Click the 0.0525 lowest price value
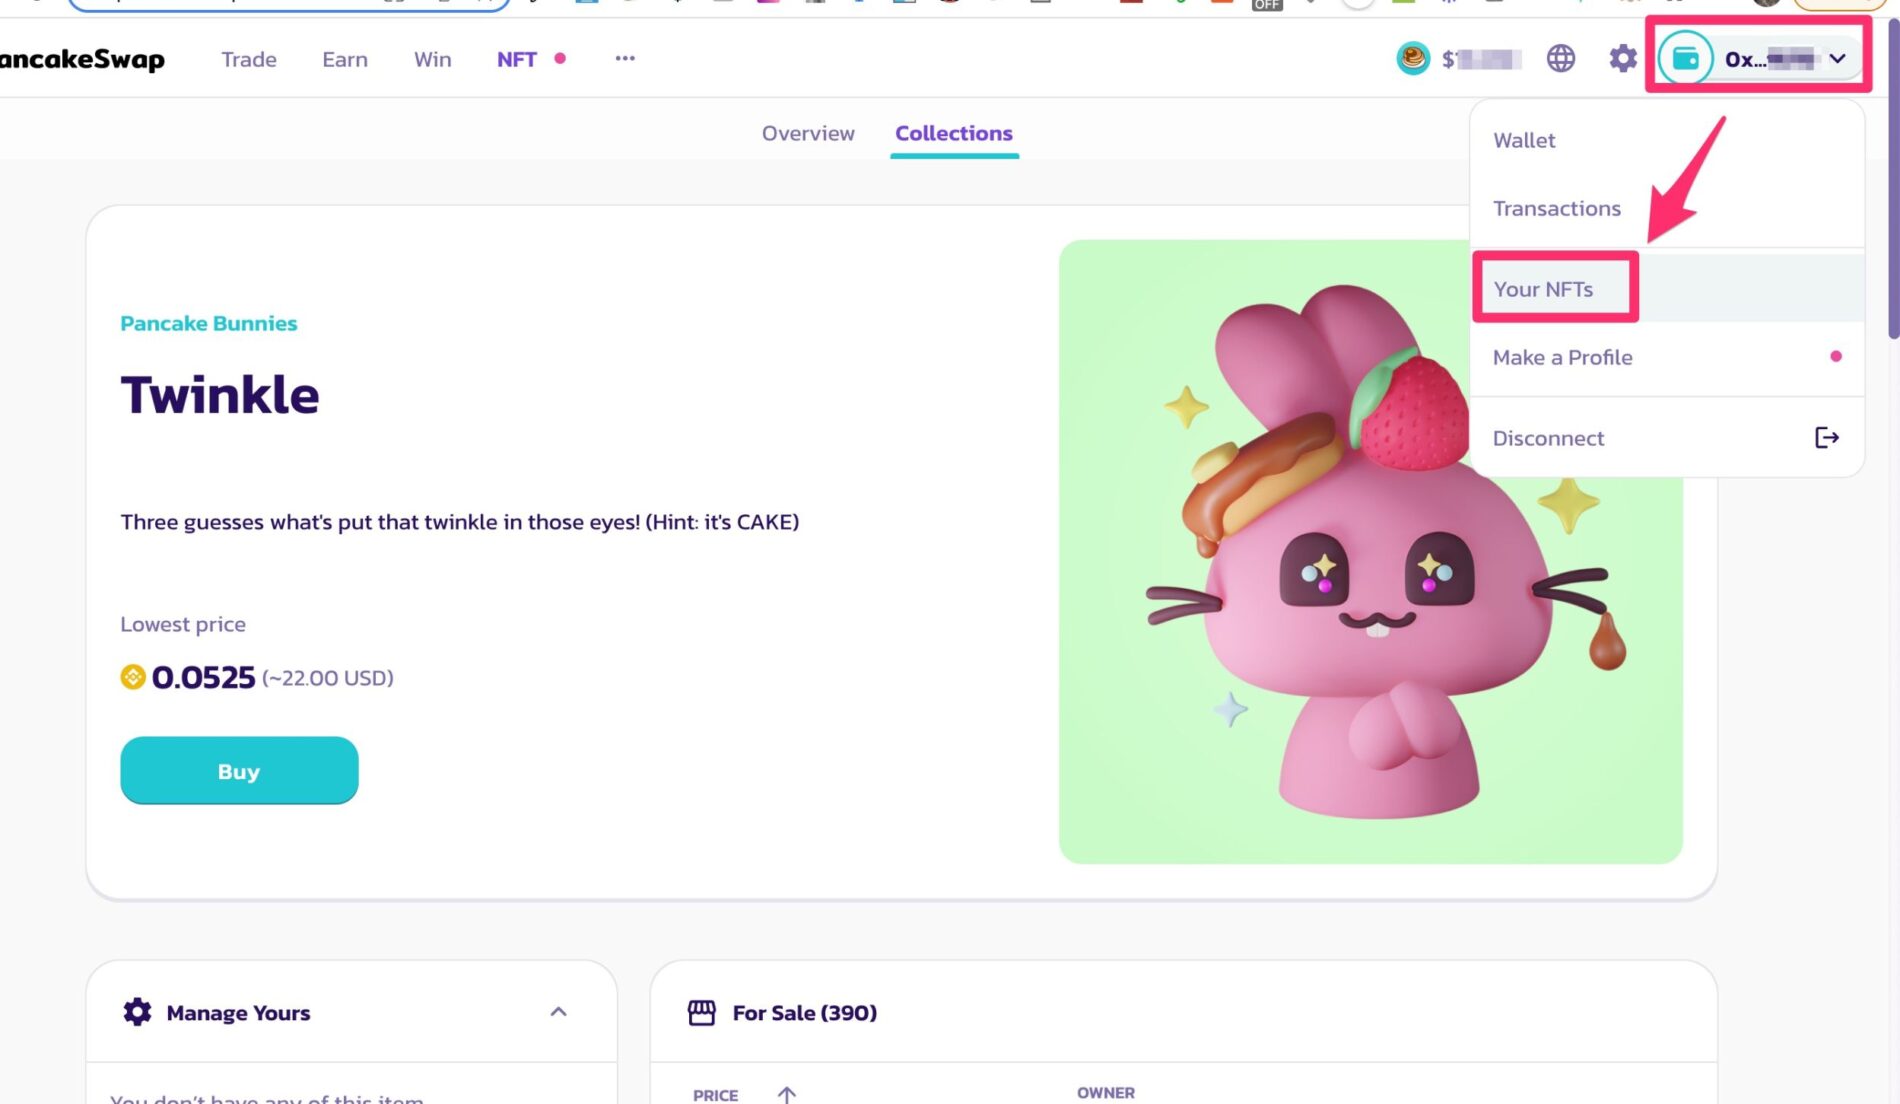The width and height of the screenshot is (1900, 1104). pyautogui.click(x=203, y=677)
